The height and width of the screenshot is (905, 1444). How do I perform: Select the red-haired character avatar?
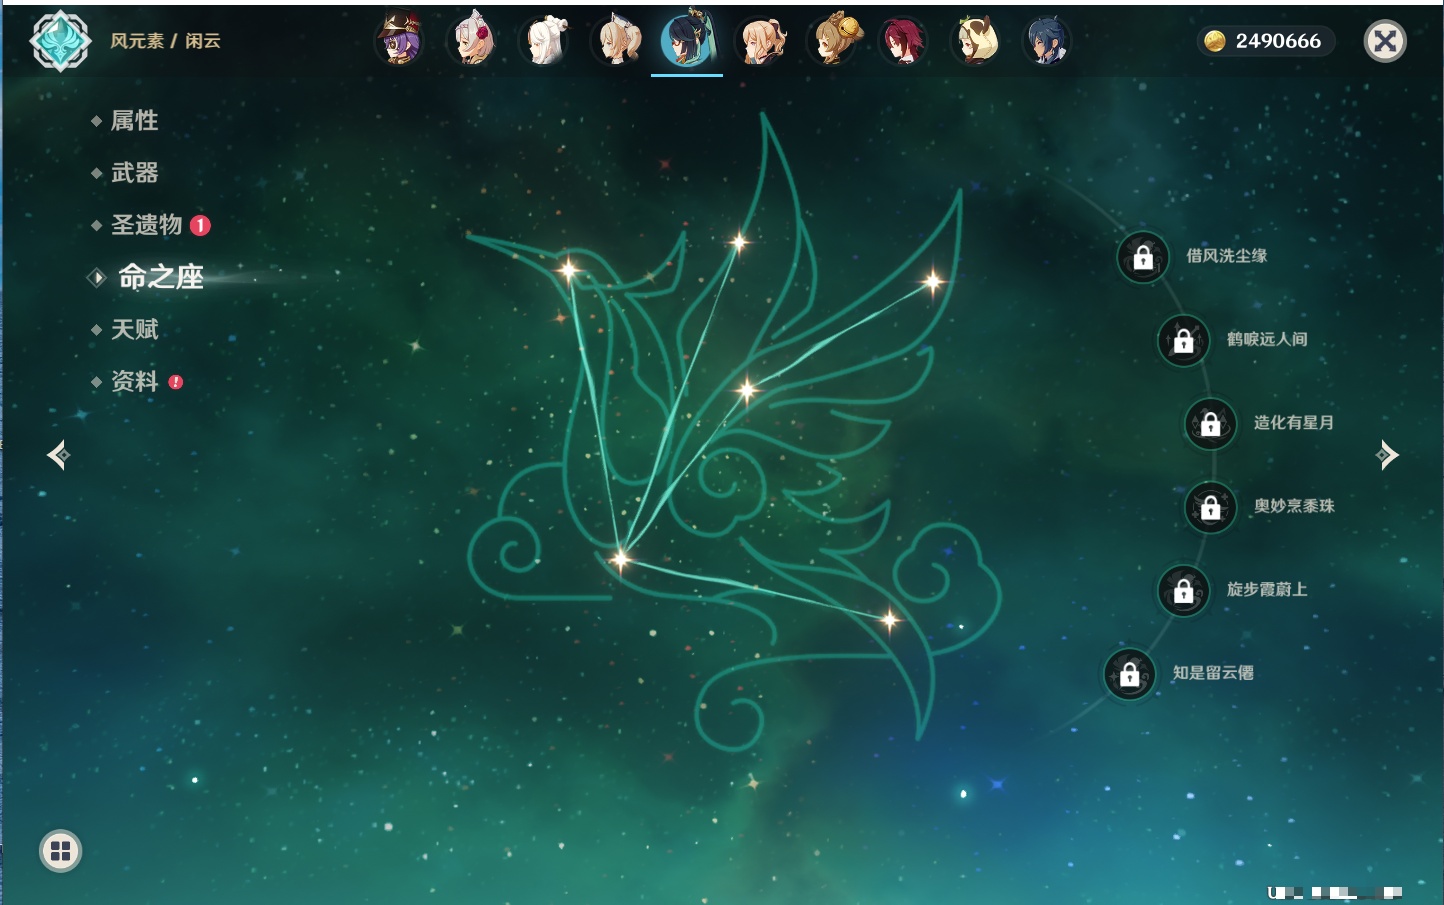pos(903,41)
